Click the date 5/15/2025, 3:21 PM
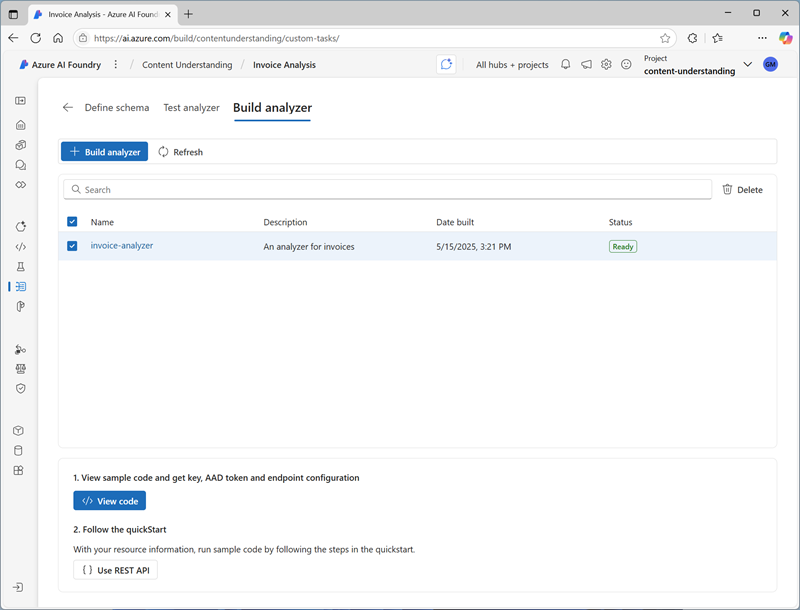The height and width of the screenshot is (610, 800). pyautogui.click(x=473, y=246)
